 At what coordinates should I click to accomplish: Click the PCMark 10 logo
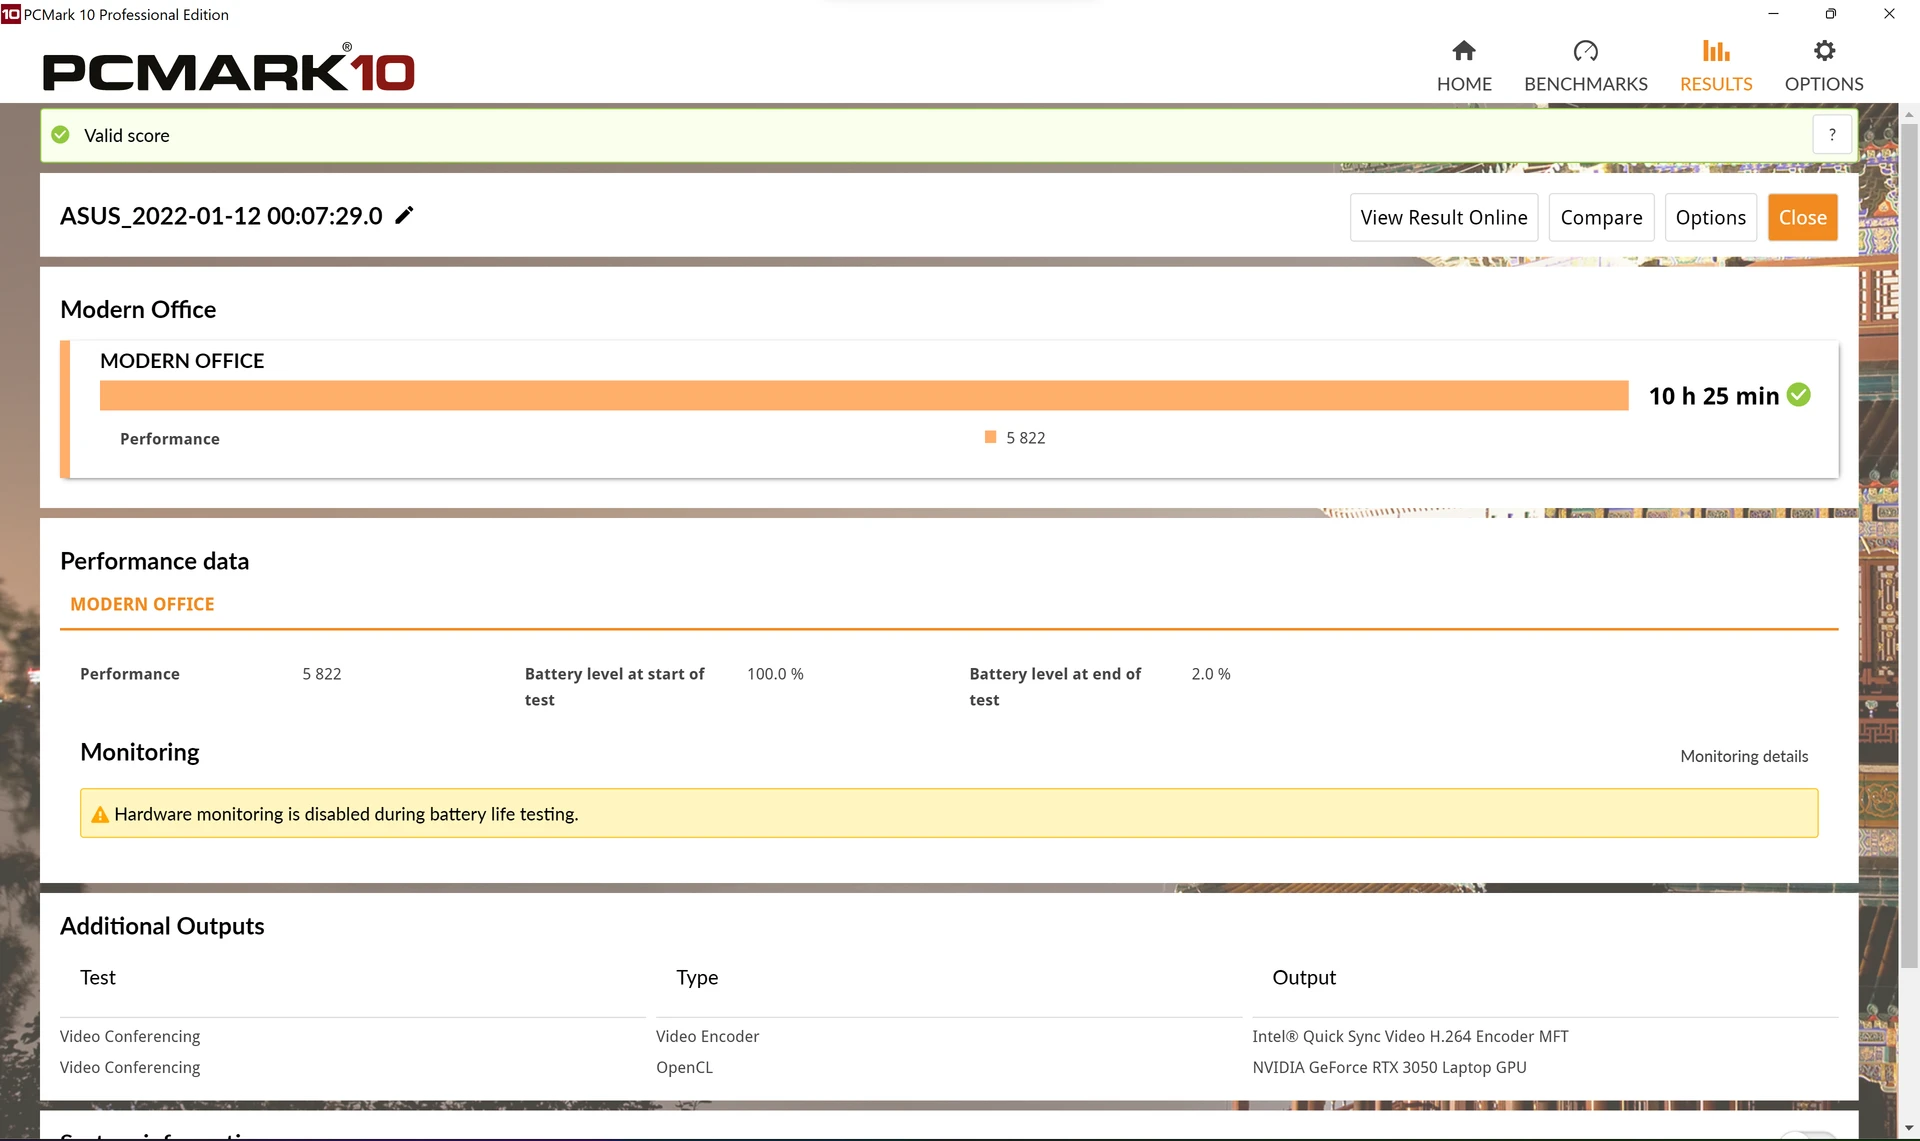tap(228, 70)
